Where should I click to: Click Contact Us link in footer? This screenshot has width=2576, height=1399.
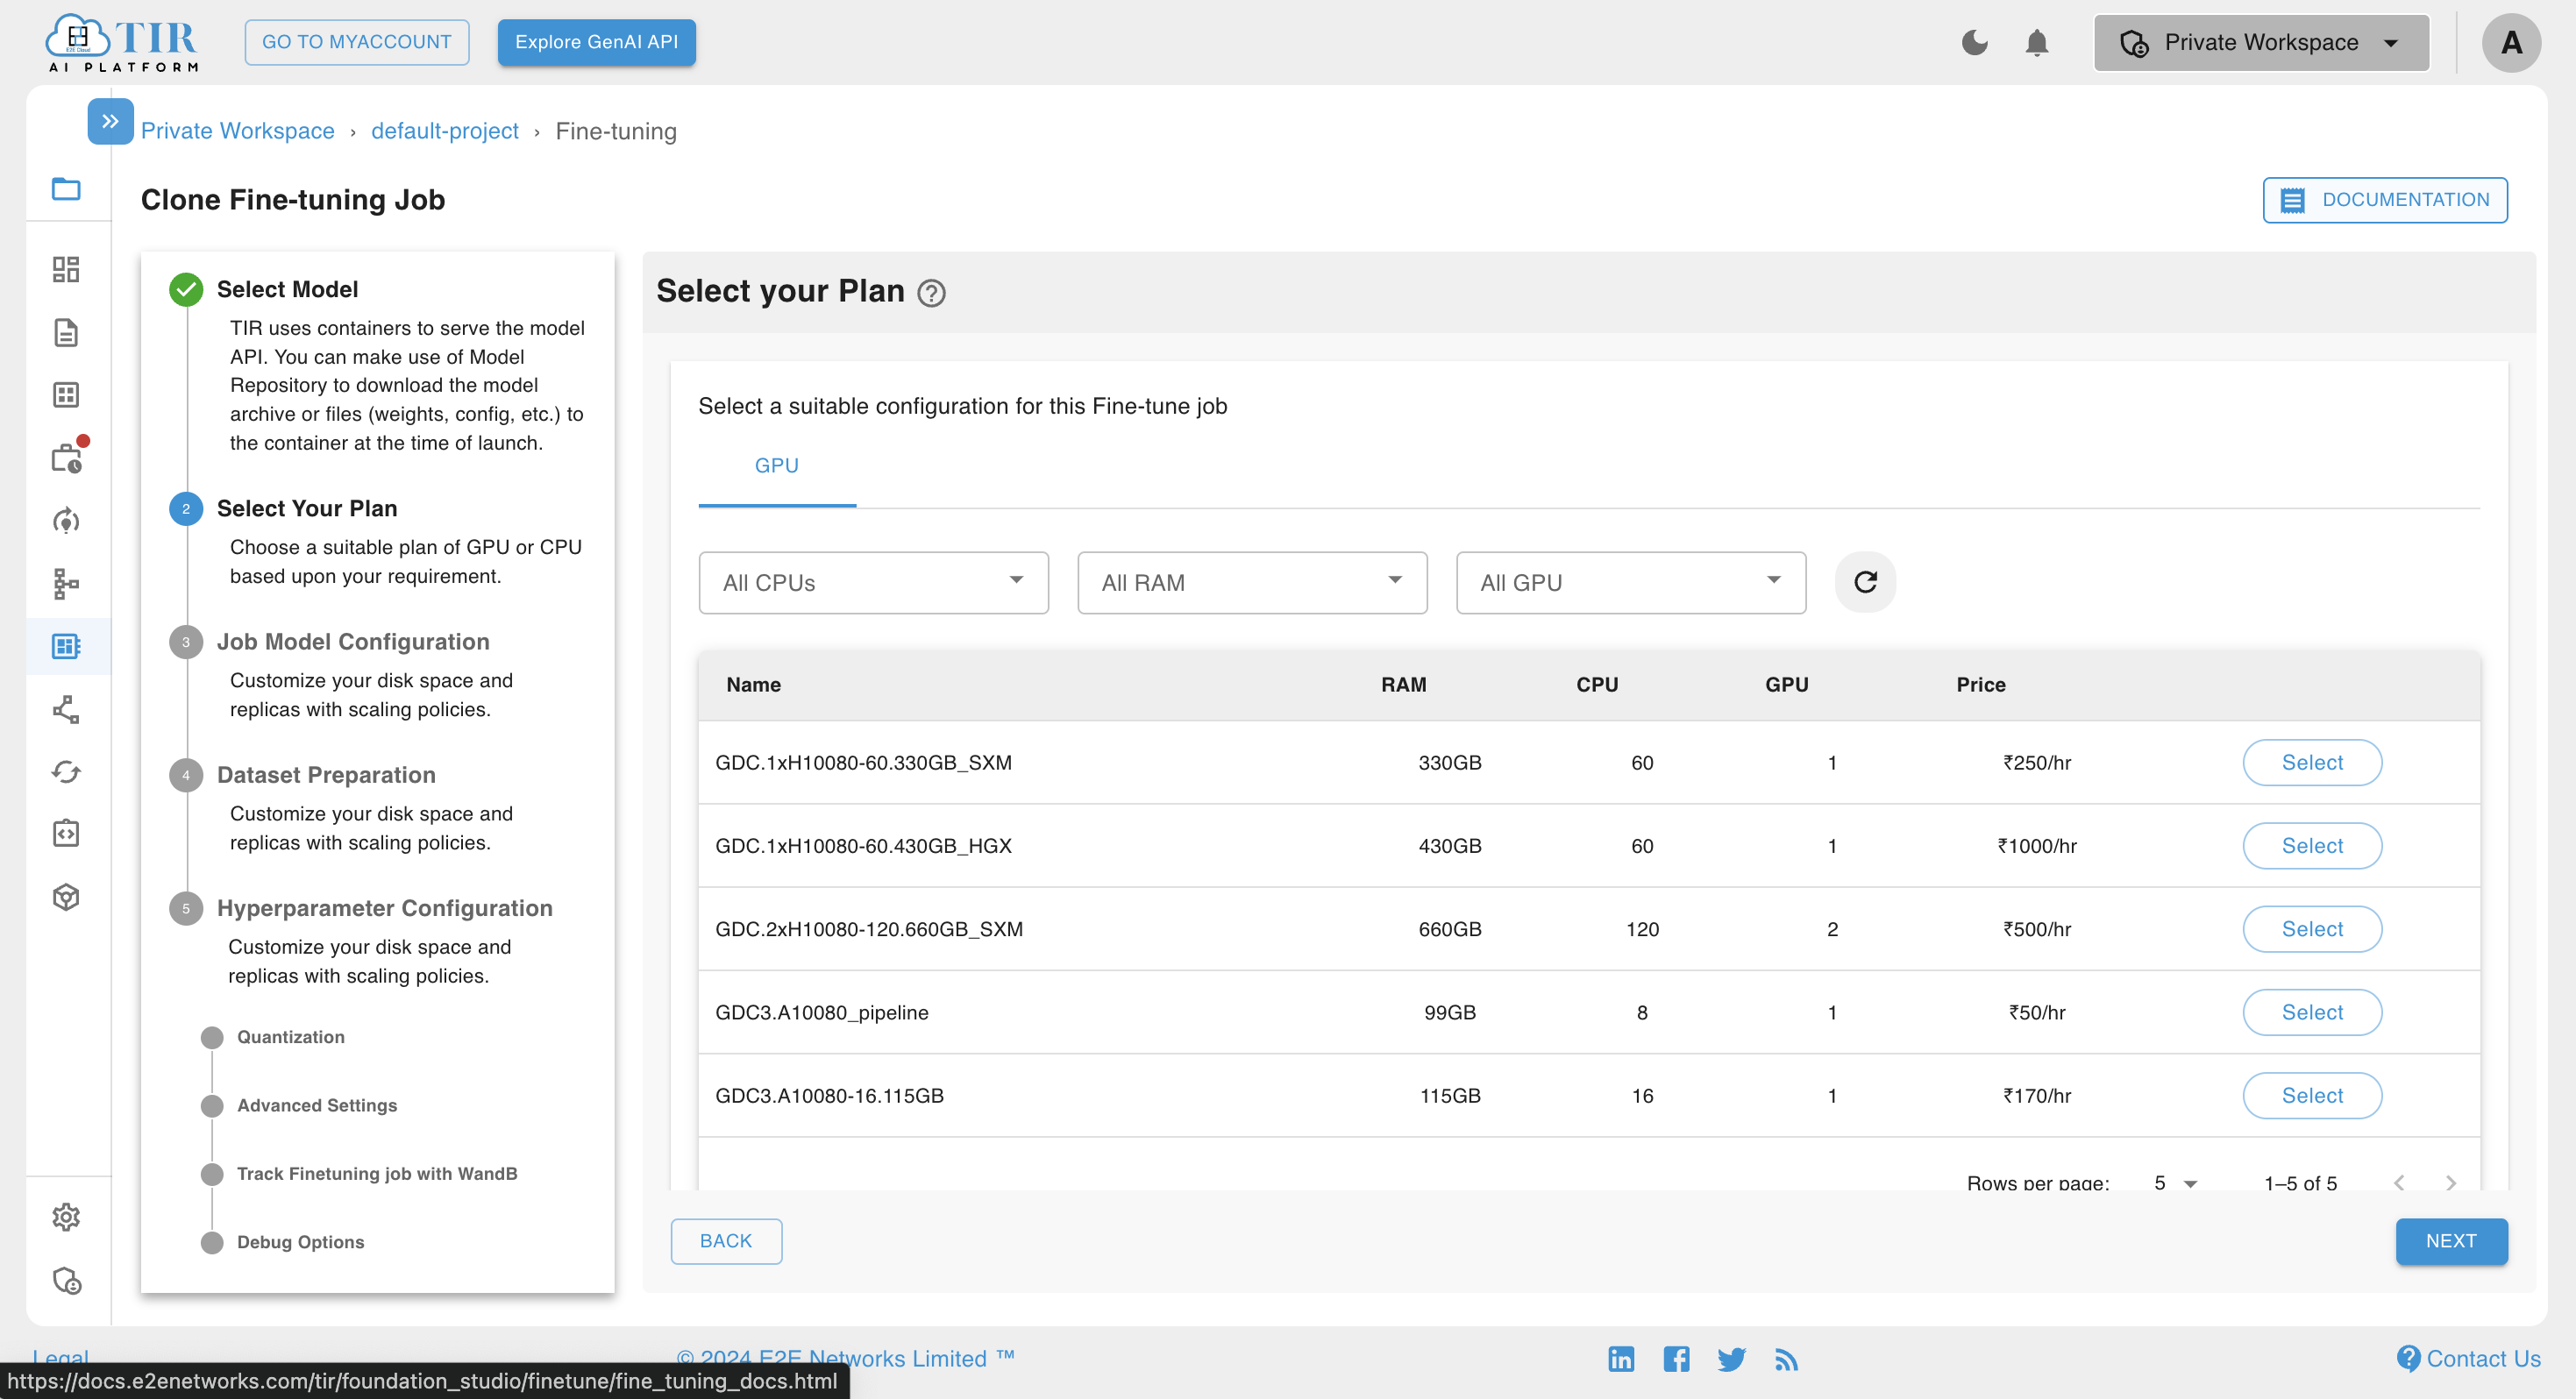pyautogui.click(x=2469, y=1358)
